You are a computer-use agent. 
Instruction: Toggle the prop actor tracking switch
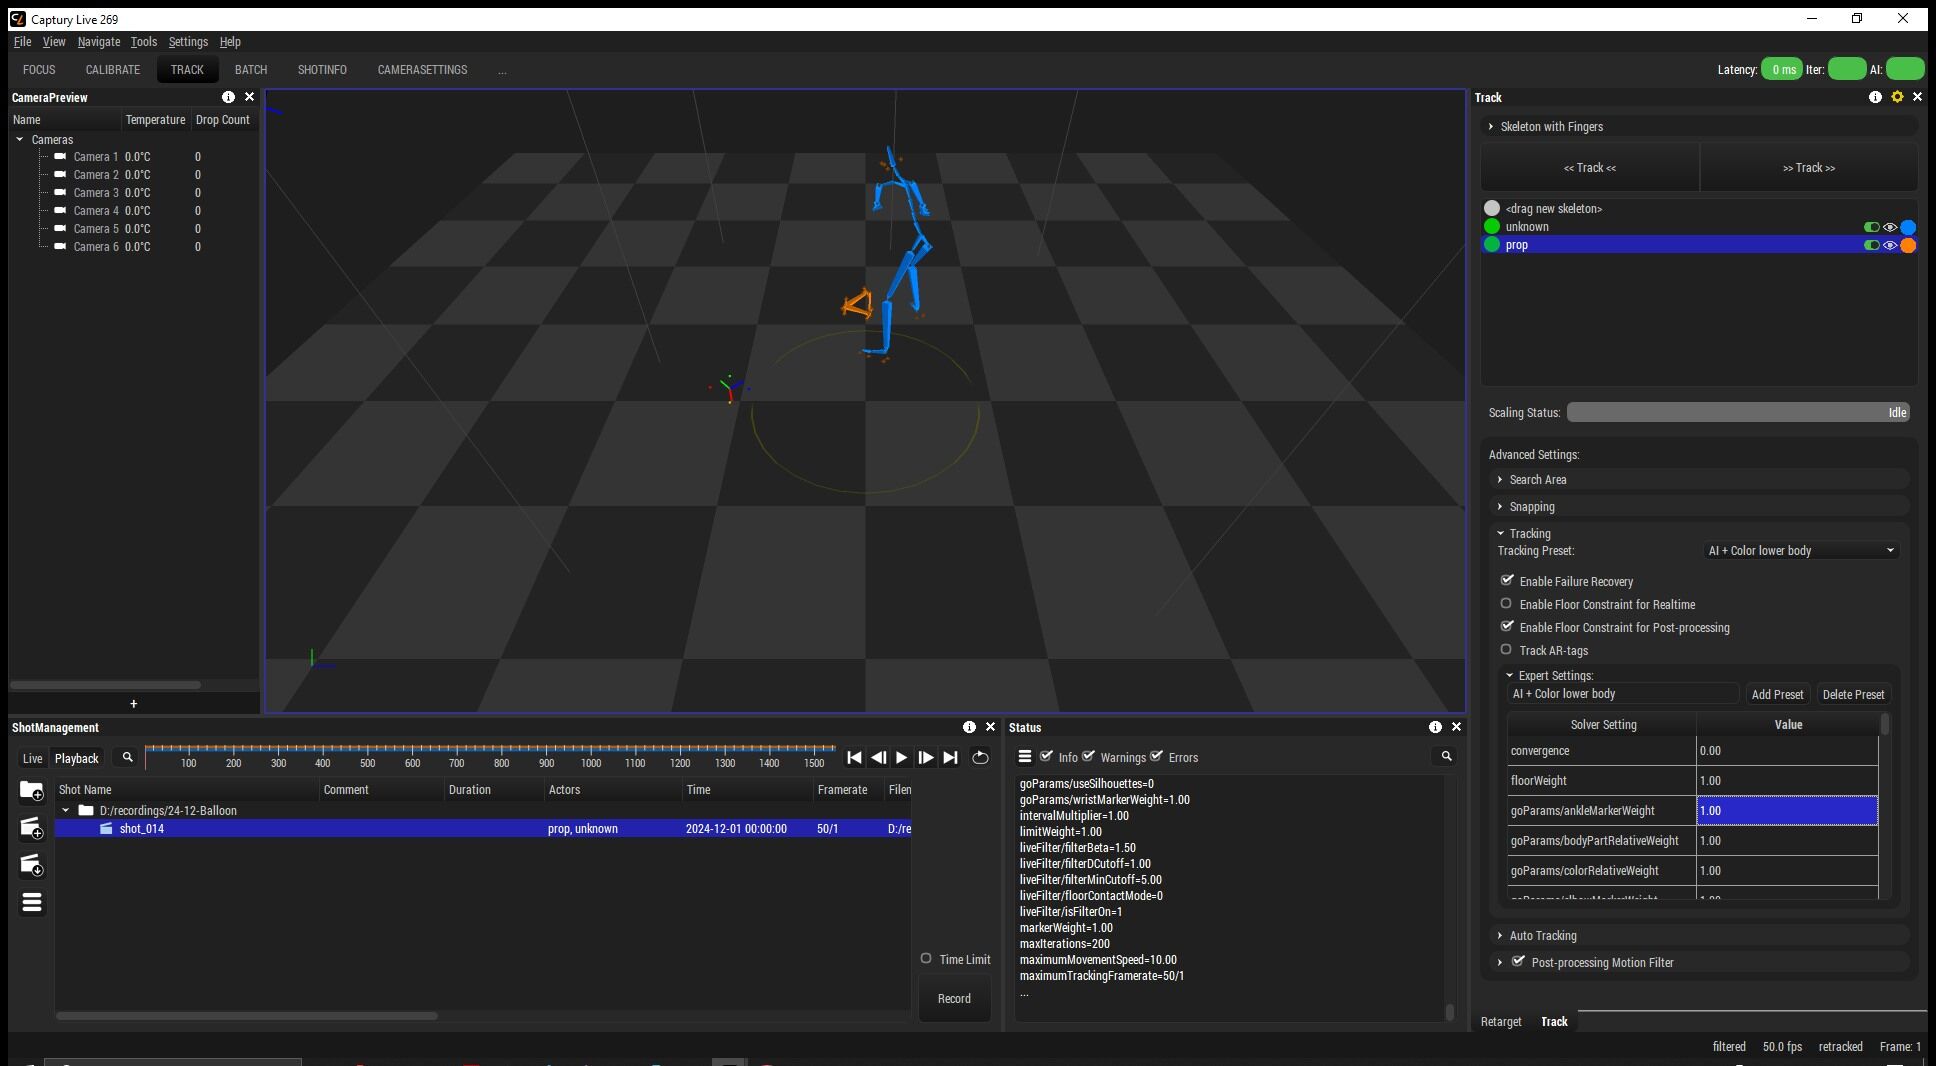click(x=1871, y=245)
